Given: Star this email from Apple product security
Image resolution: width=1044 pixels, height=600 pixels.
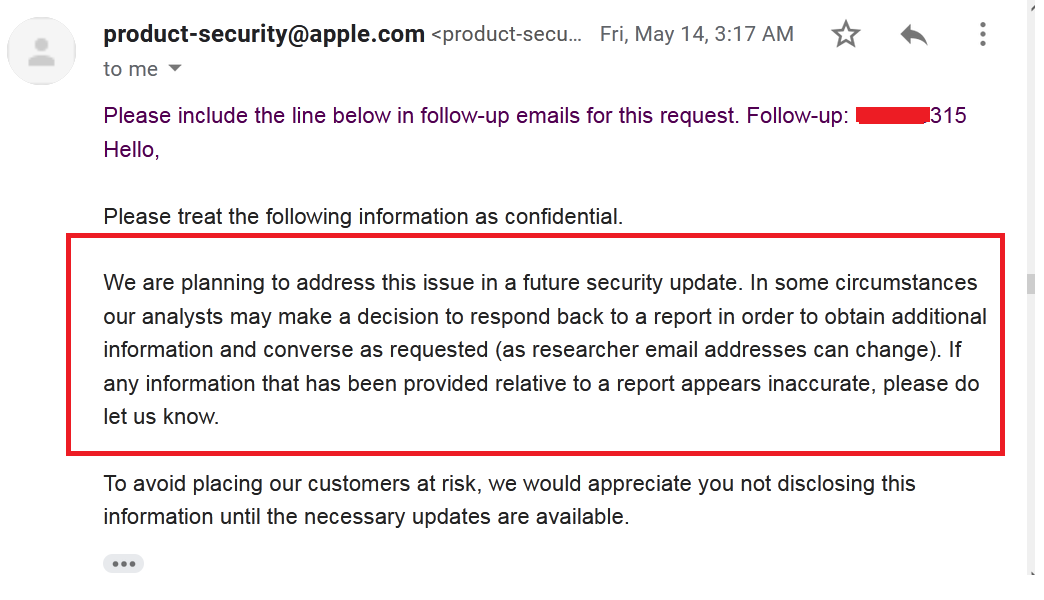Looking at the screenshot, I should pyautogui.click(x=846, y=35).
